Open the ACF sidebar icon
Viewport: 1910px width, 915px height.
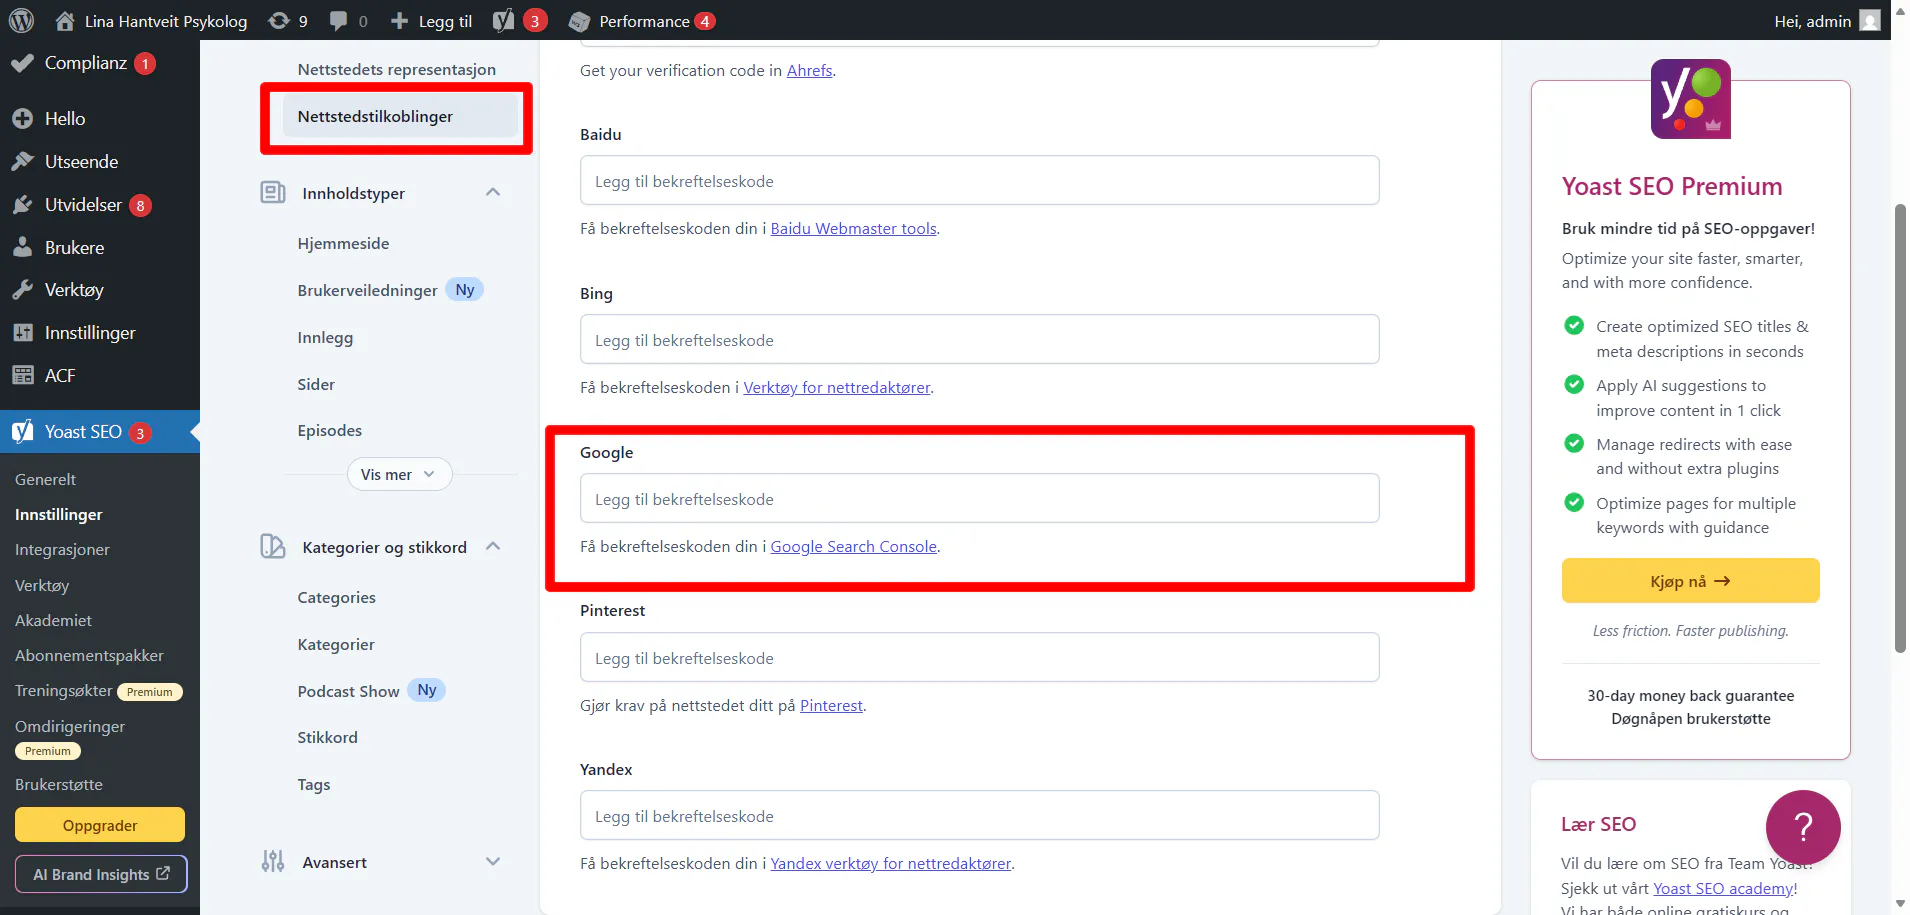click(24, 375)
